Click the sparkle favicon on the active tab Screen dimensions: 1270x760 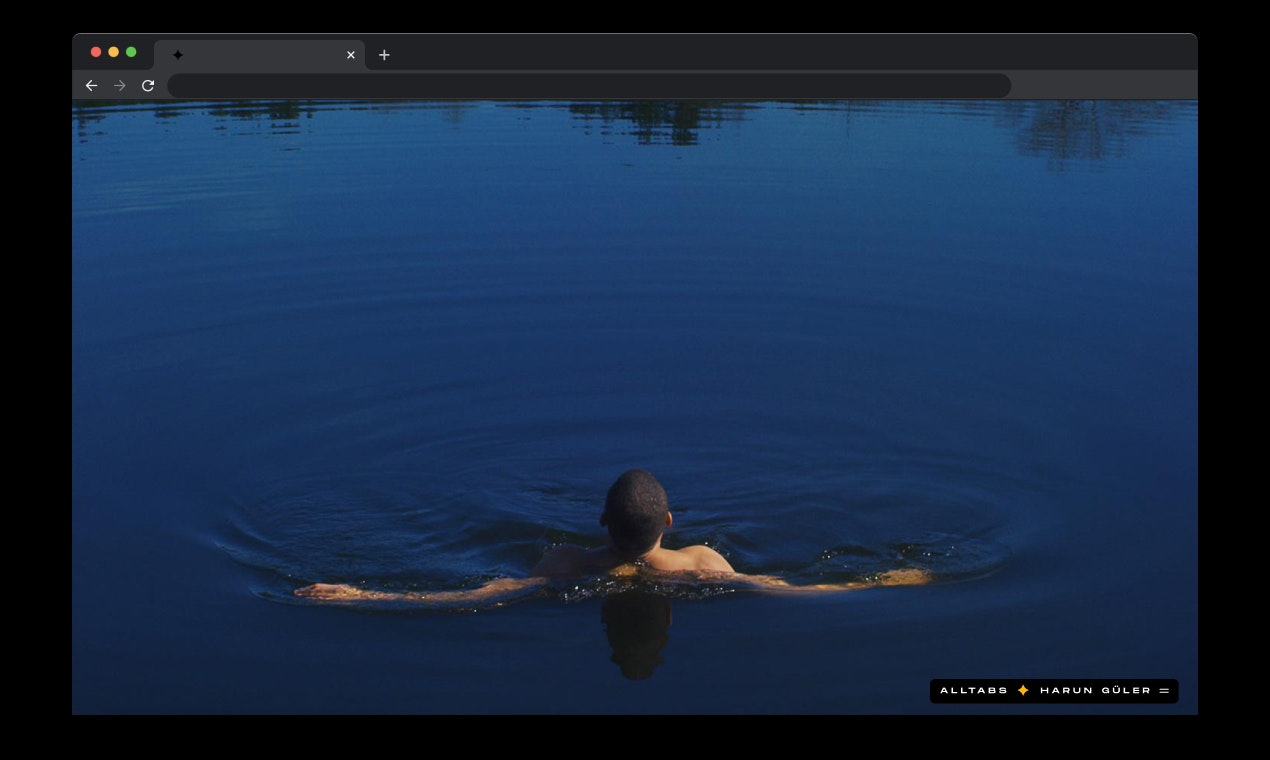(178, 55)
